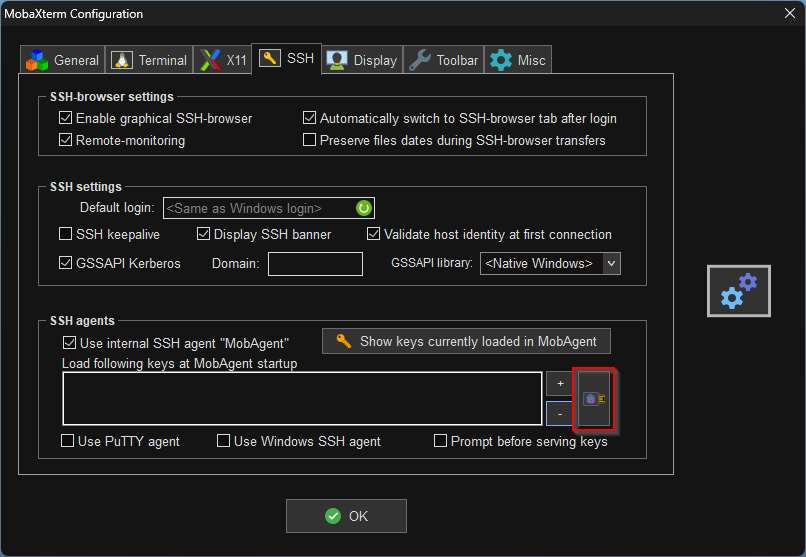
Task: Click the blue gears settings icon
Action: 739,291
